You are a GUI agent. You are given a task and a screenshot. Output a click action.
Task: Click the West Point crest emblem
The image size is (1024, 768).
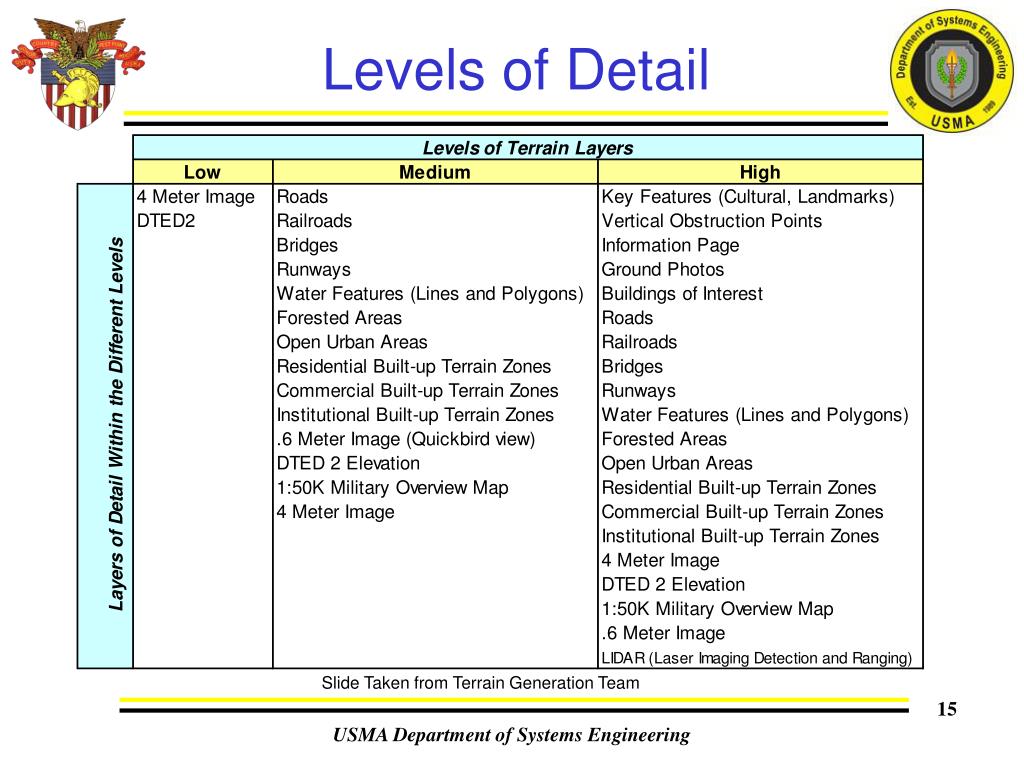pos(78,73)
